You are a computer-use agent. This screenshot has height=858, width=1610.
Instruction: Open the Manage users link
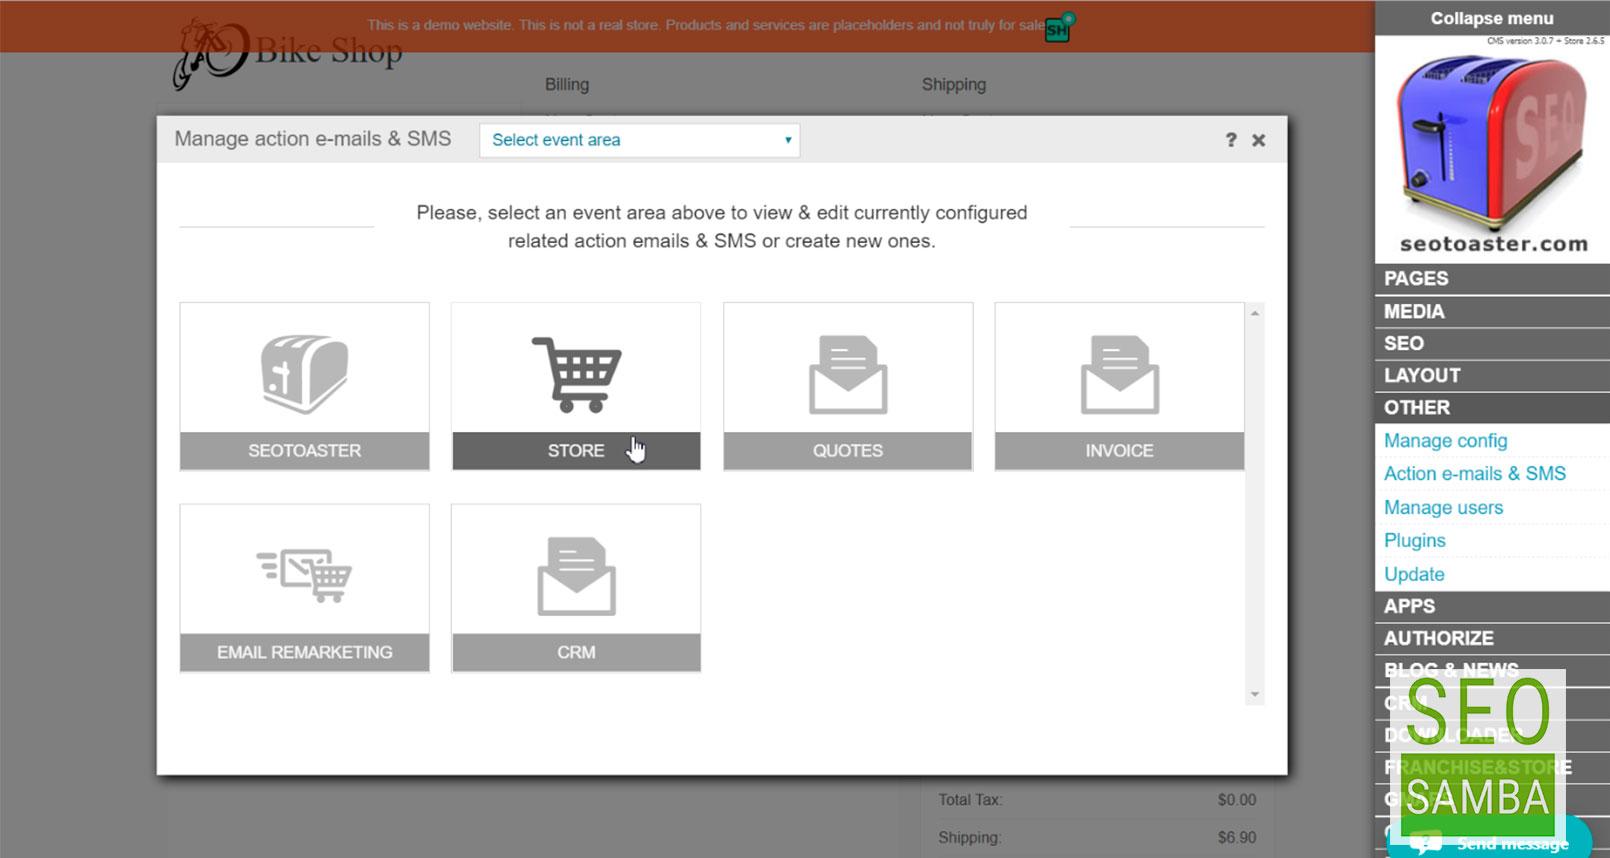[1443, 508]
